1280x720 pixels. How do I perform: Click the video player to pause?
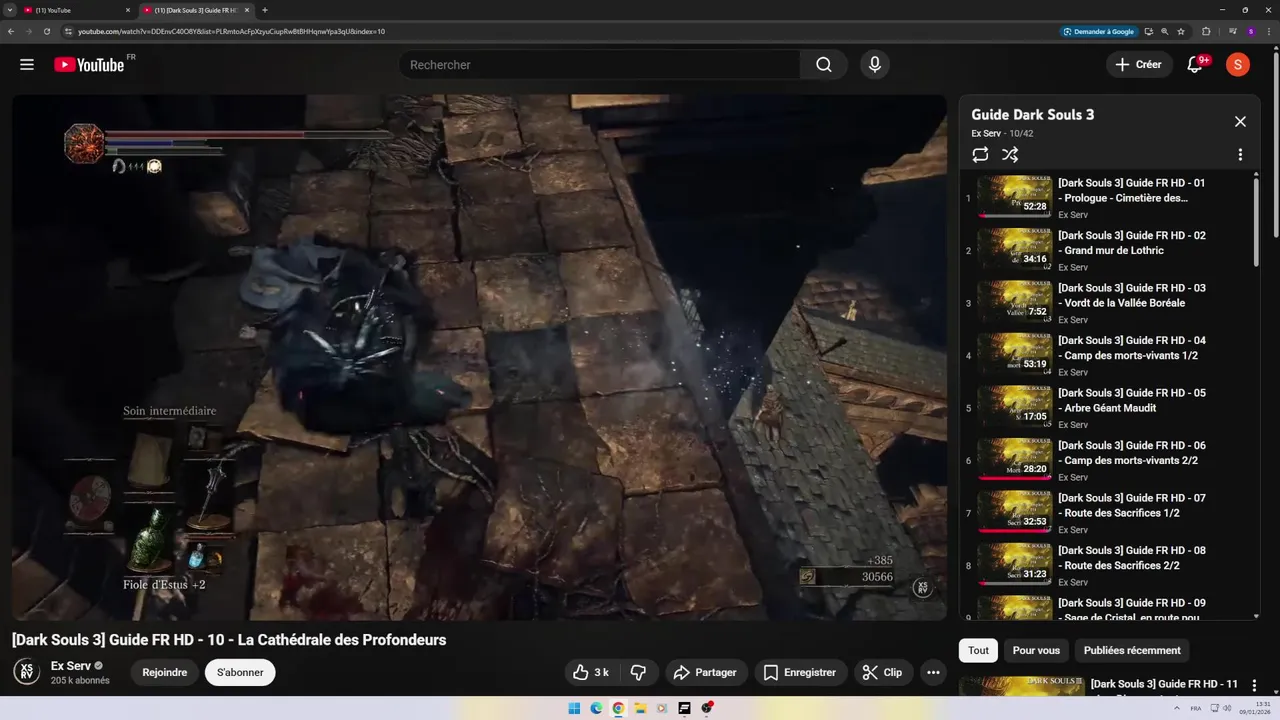tap(479, 357)
